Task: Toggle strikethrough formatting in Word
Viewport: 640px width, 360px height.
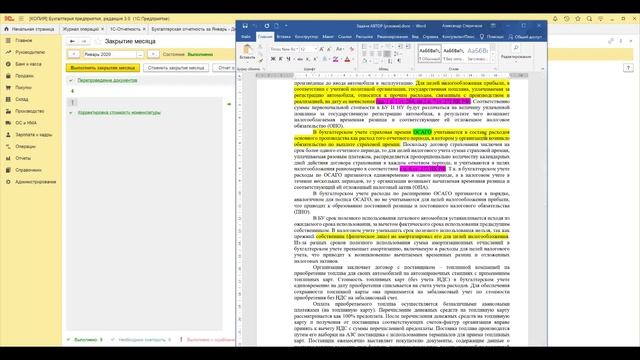Action: (x=300, y=60)
